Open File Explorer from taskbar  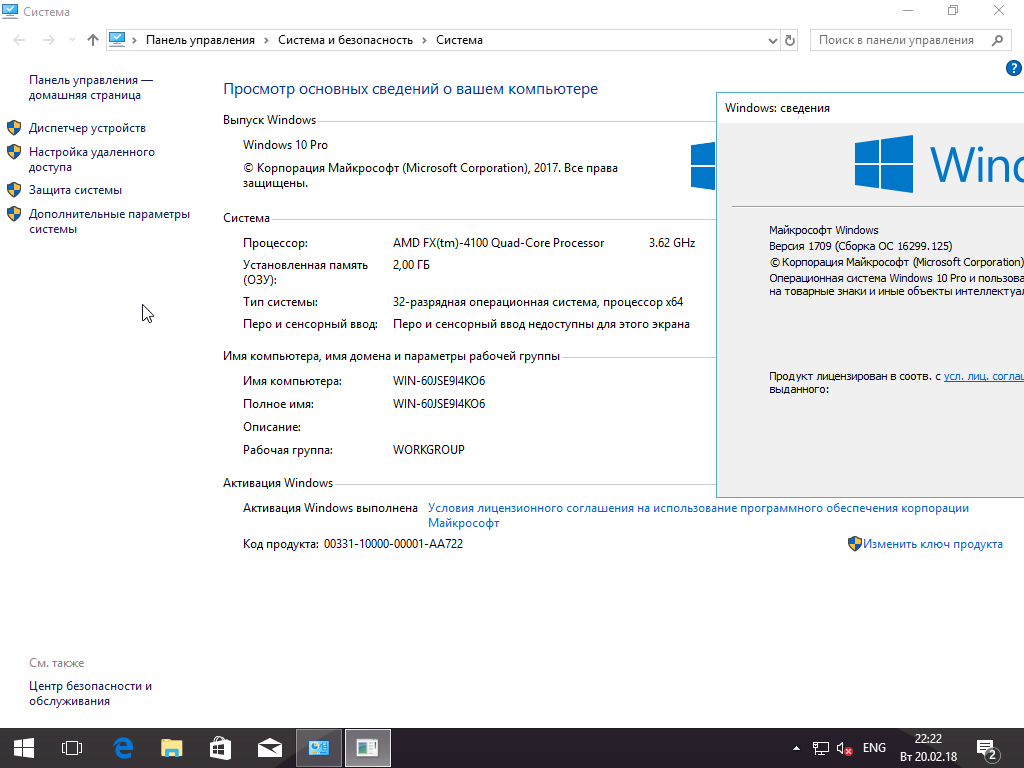(172, 747)
